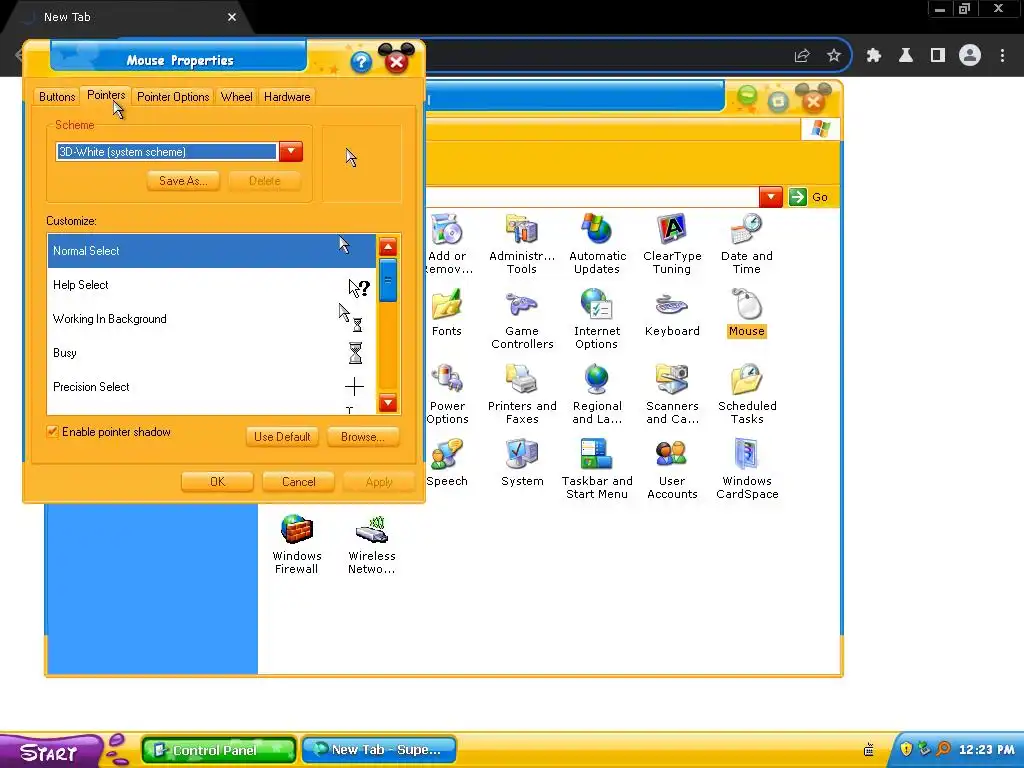Open the Automatic Updates icon
This screenshot has height=768, width=1024.
coord(597,231)
